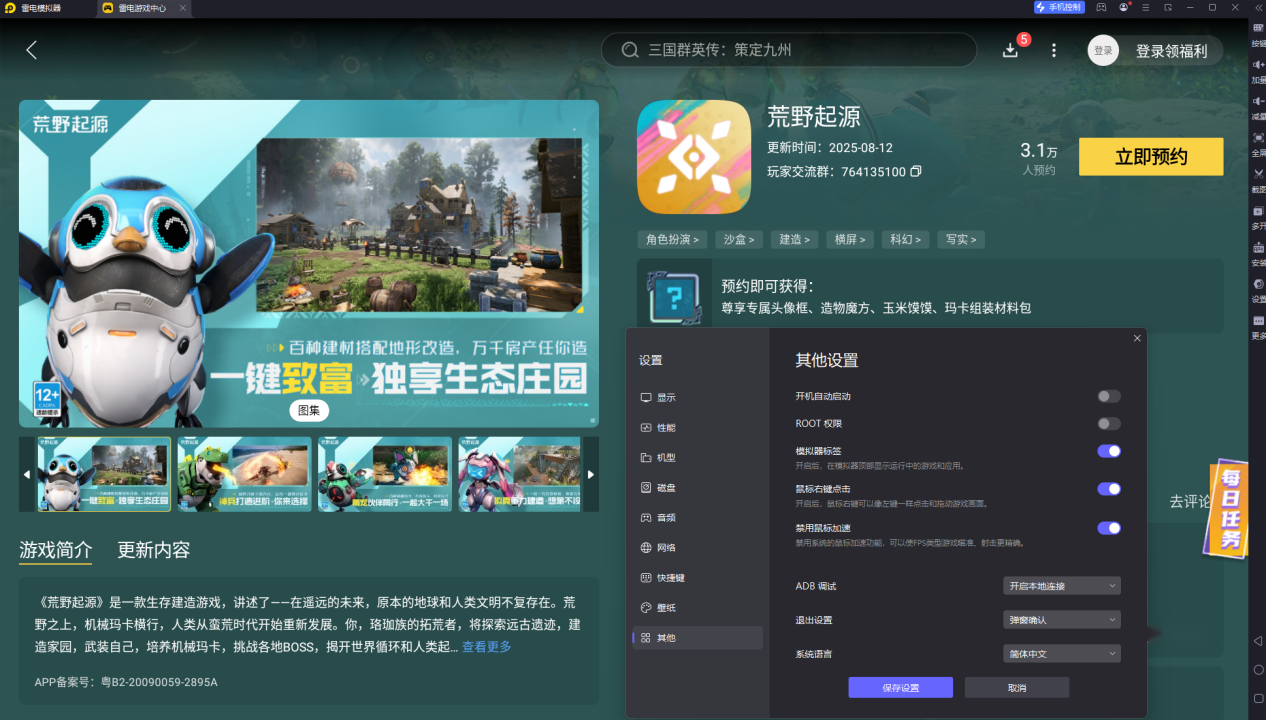Open the ADB 调试 dropdown
The height and width of the screenshot is (720, 1266).
coord(1061,586)
